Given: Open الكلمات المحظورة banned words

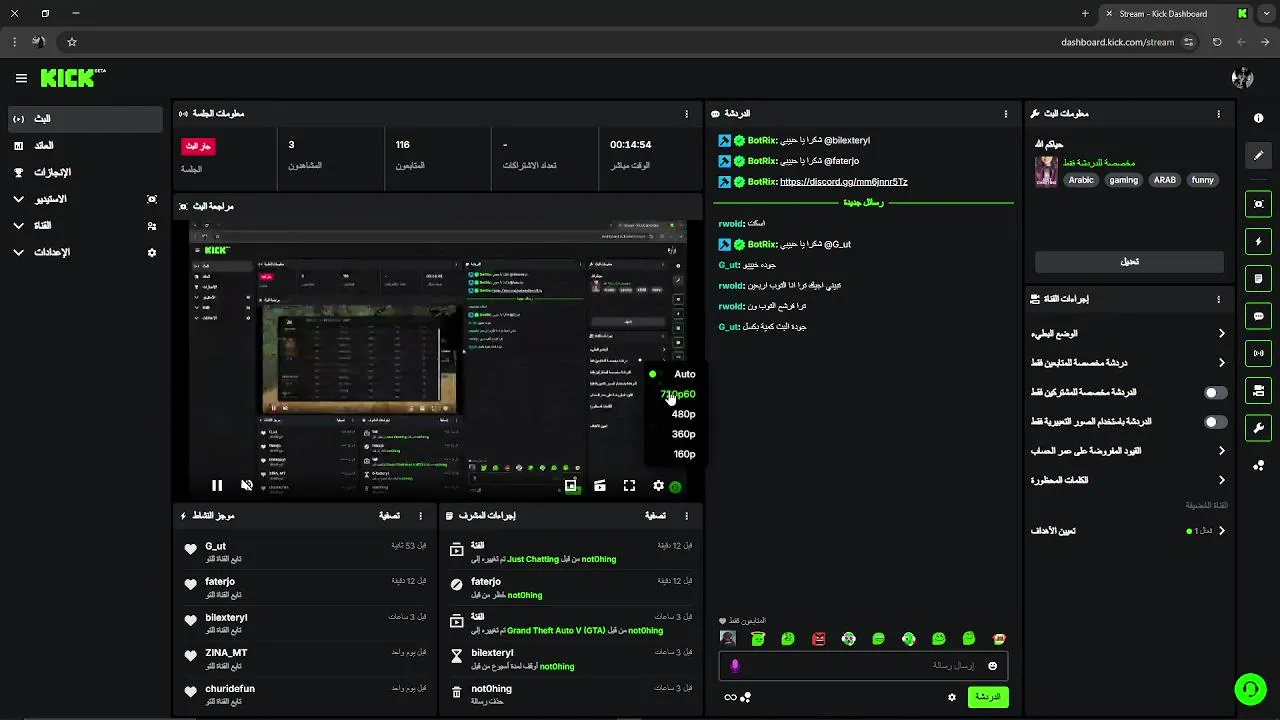Looking at the screenshot, I should coord(1128,480).
